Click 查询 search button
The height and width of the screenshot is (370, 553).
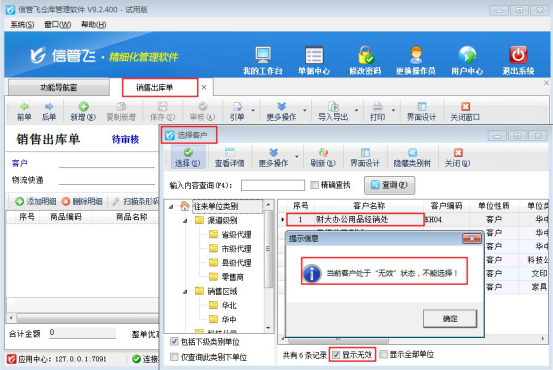pyautogui.click(x=389, y=185)
